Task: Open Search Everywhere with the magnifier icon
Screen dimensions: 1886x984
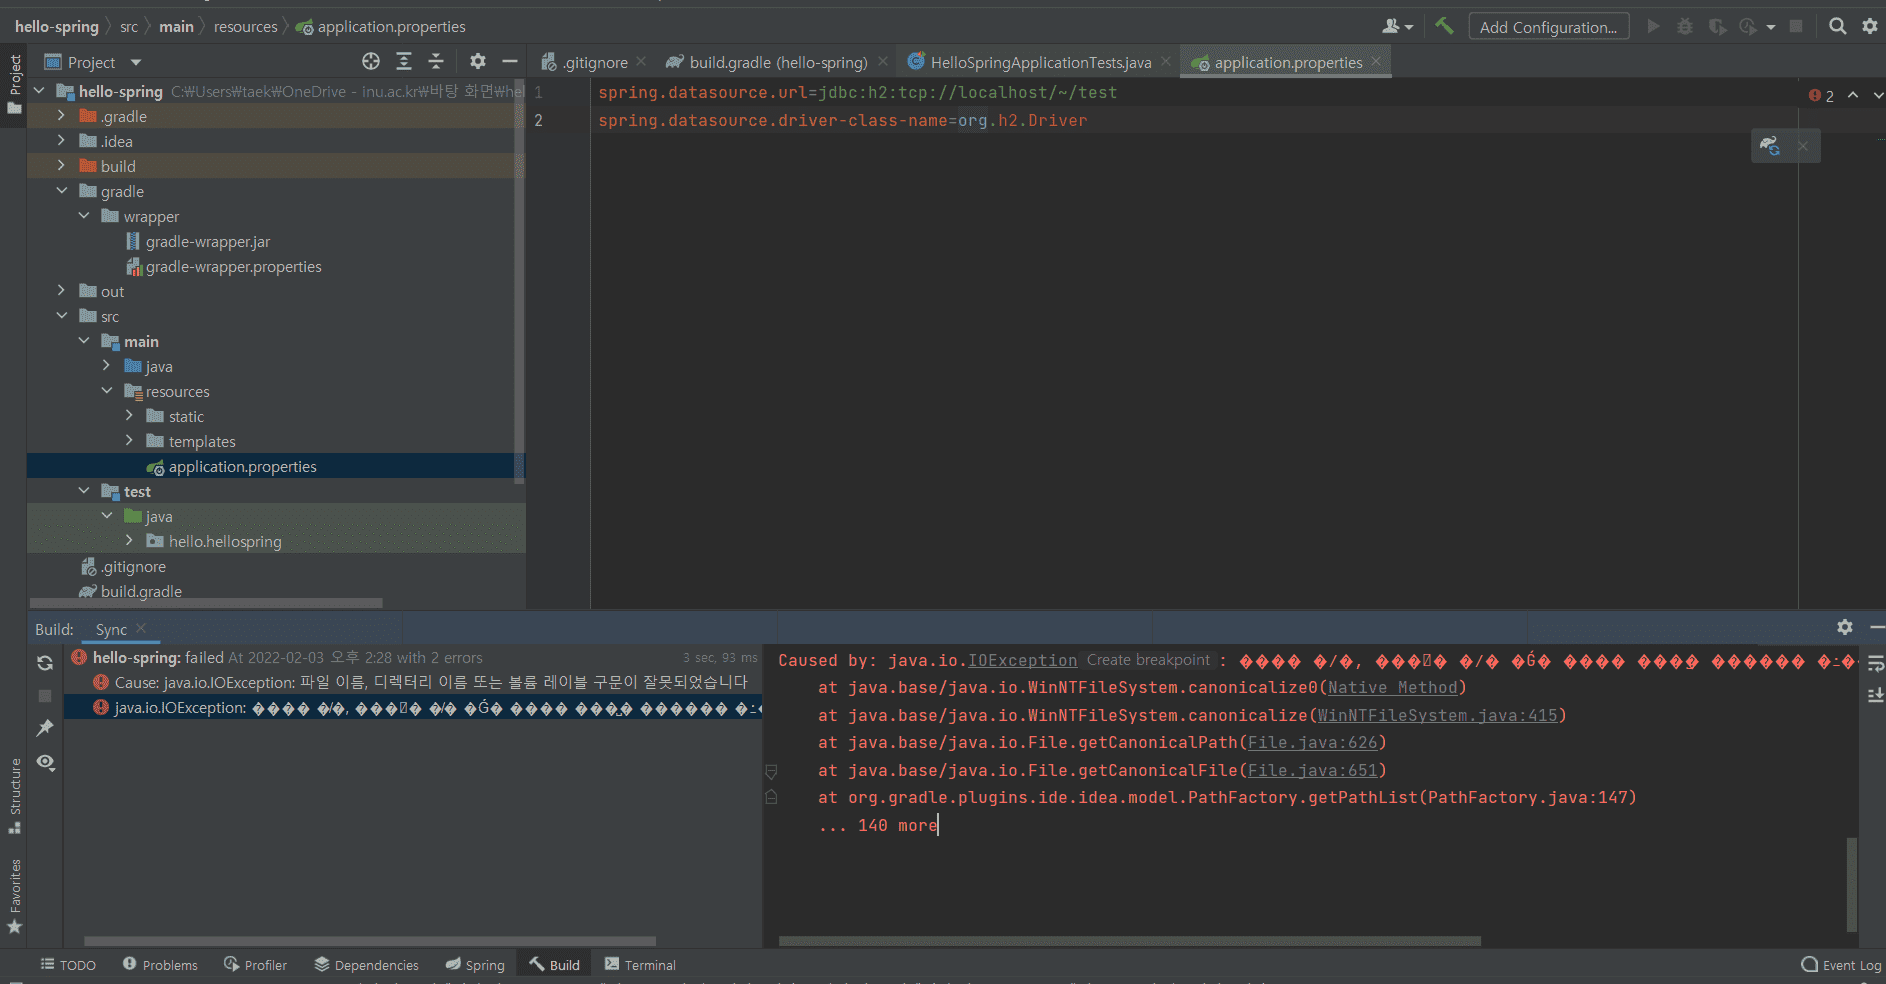Action: pos(1838,26)
